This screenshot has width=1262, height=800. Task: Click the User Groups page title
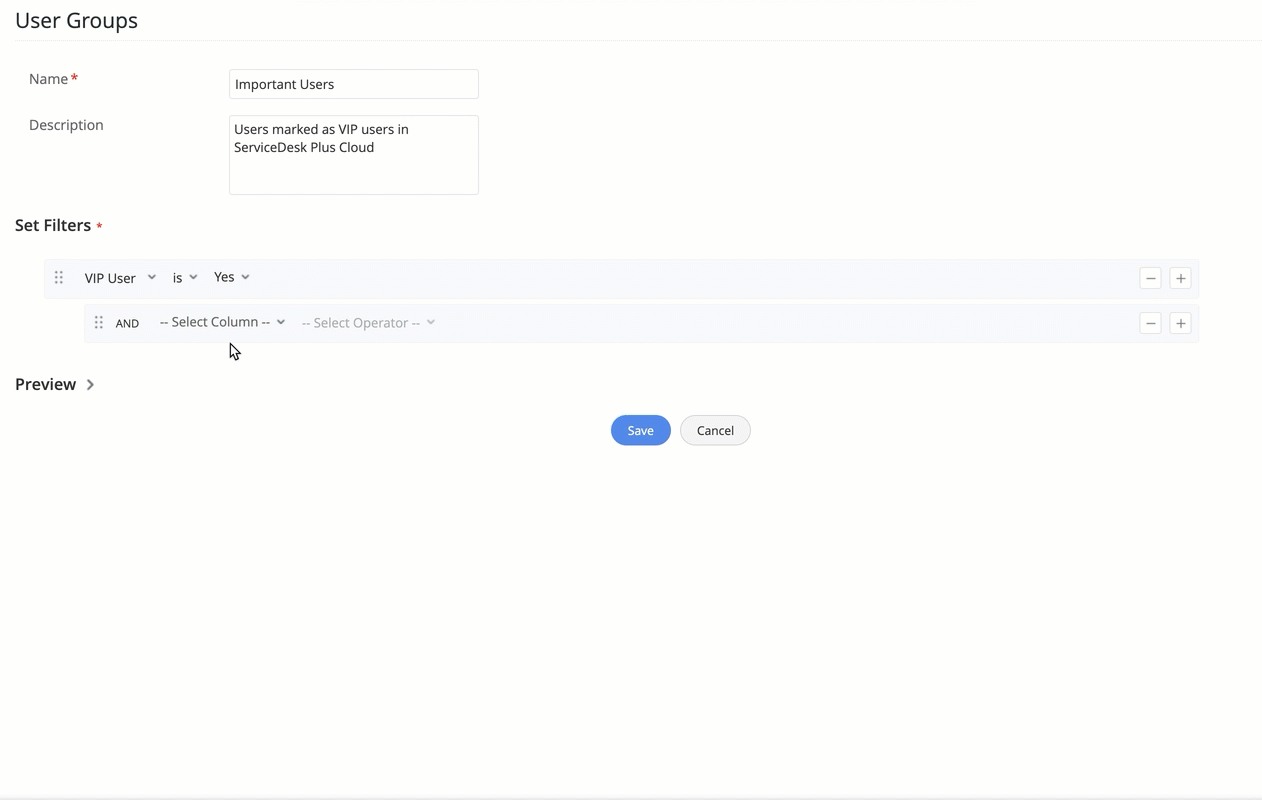click(76, 20)
